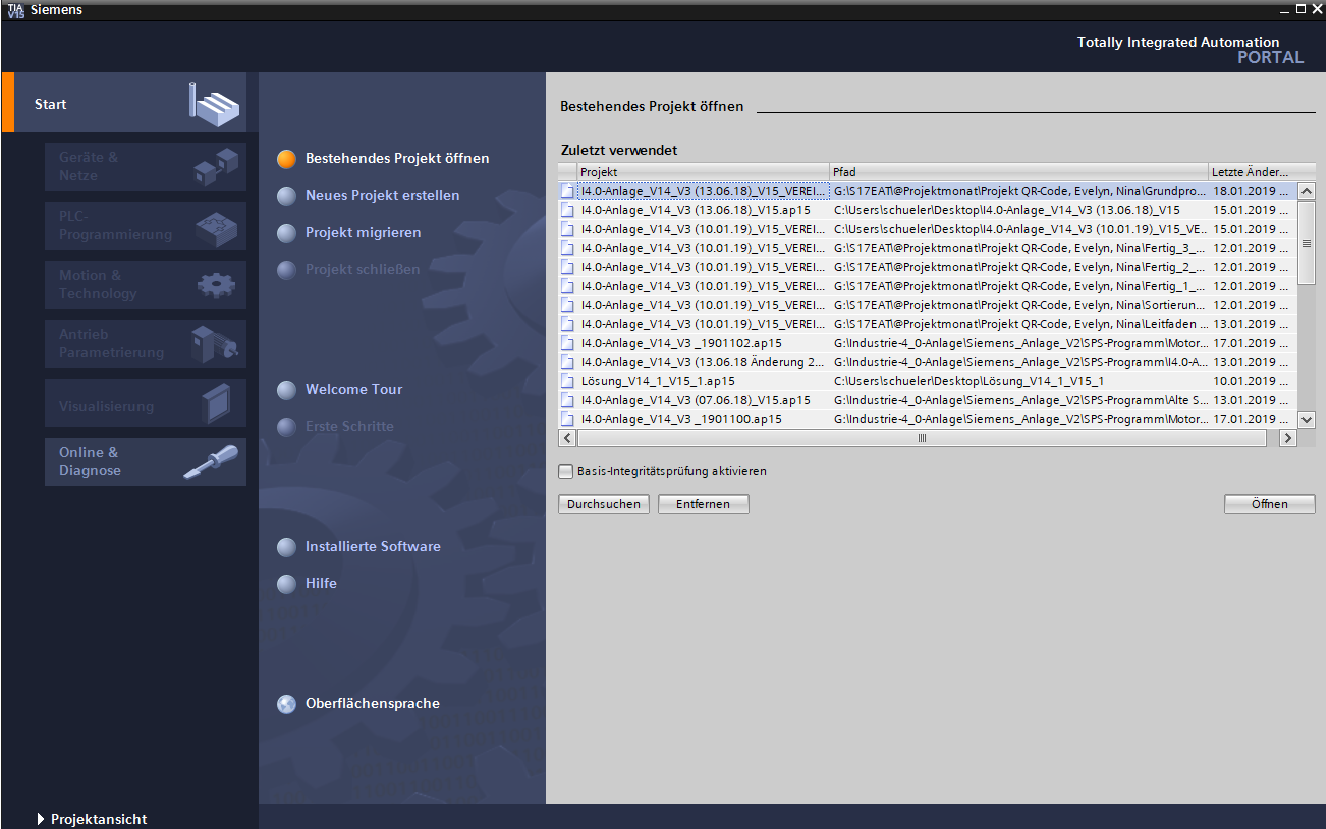Click file icon of Lösung_V14_1_V15_1.ap15 project

tap(568, 381)
